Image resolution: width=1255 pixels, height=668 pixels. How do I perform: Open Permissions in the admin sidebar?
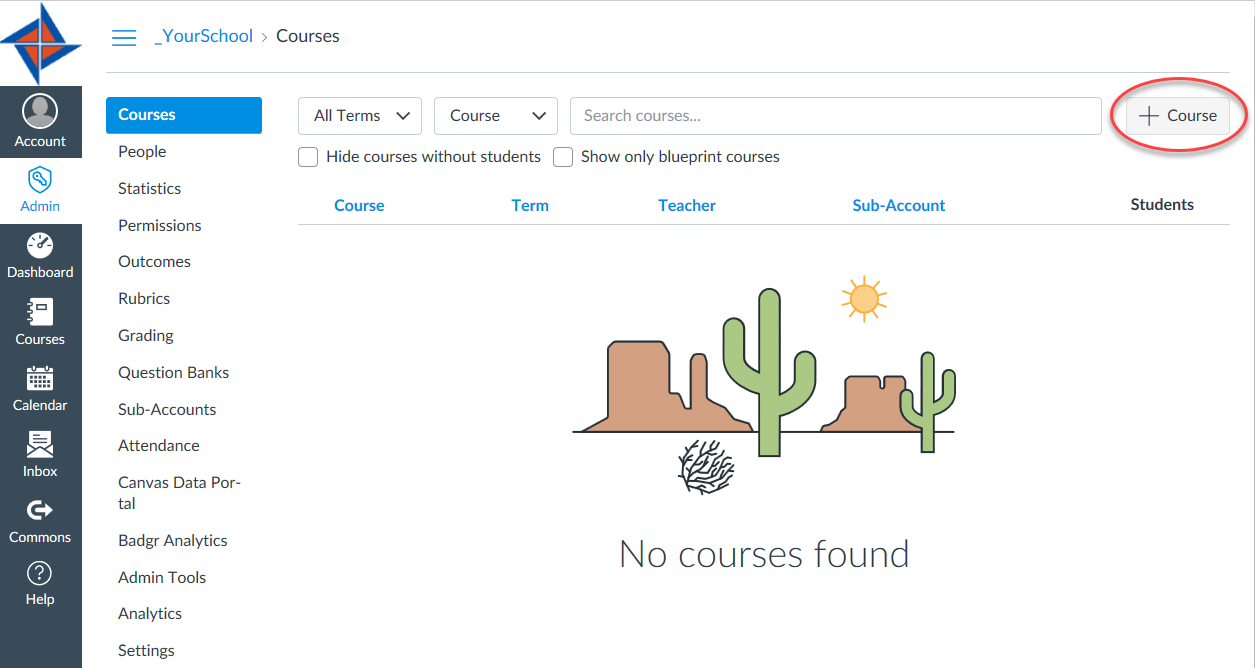[x=160, y=226]
